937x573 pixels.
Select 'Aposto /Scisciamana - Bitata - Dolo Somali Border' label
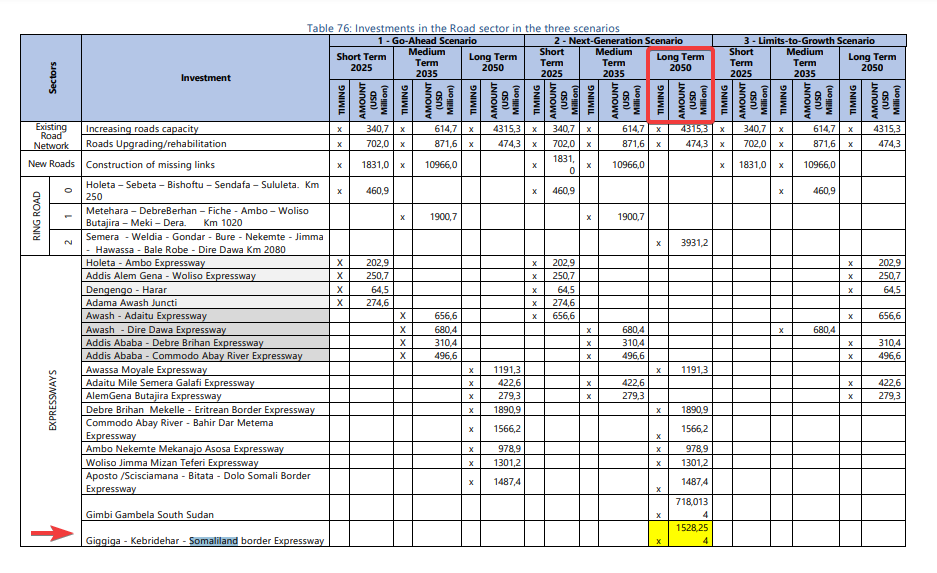point(198,482)
